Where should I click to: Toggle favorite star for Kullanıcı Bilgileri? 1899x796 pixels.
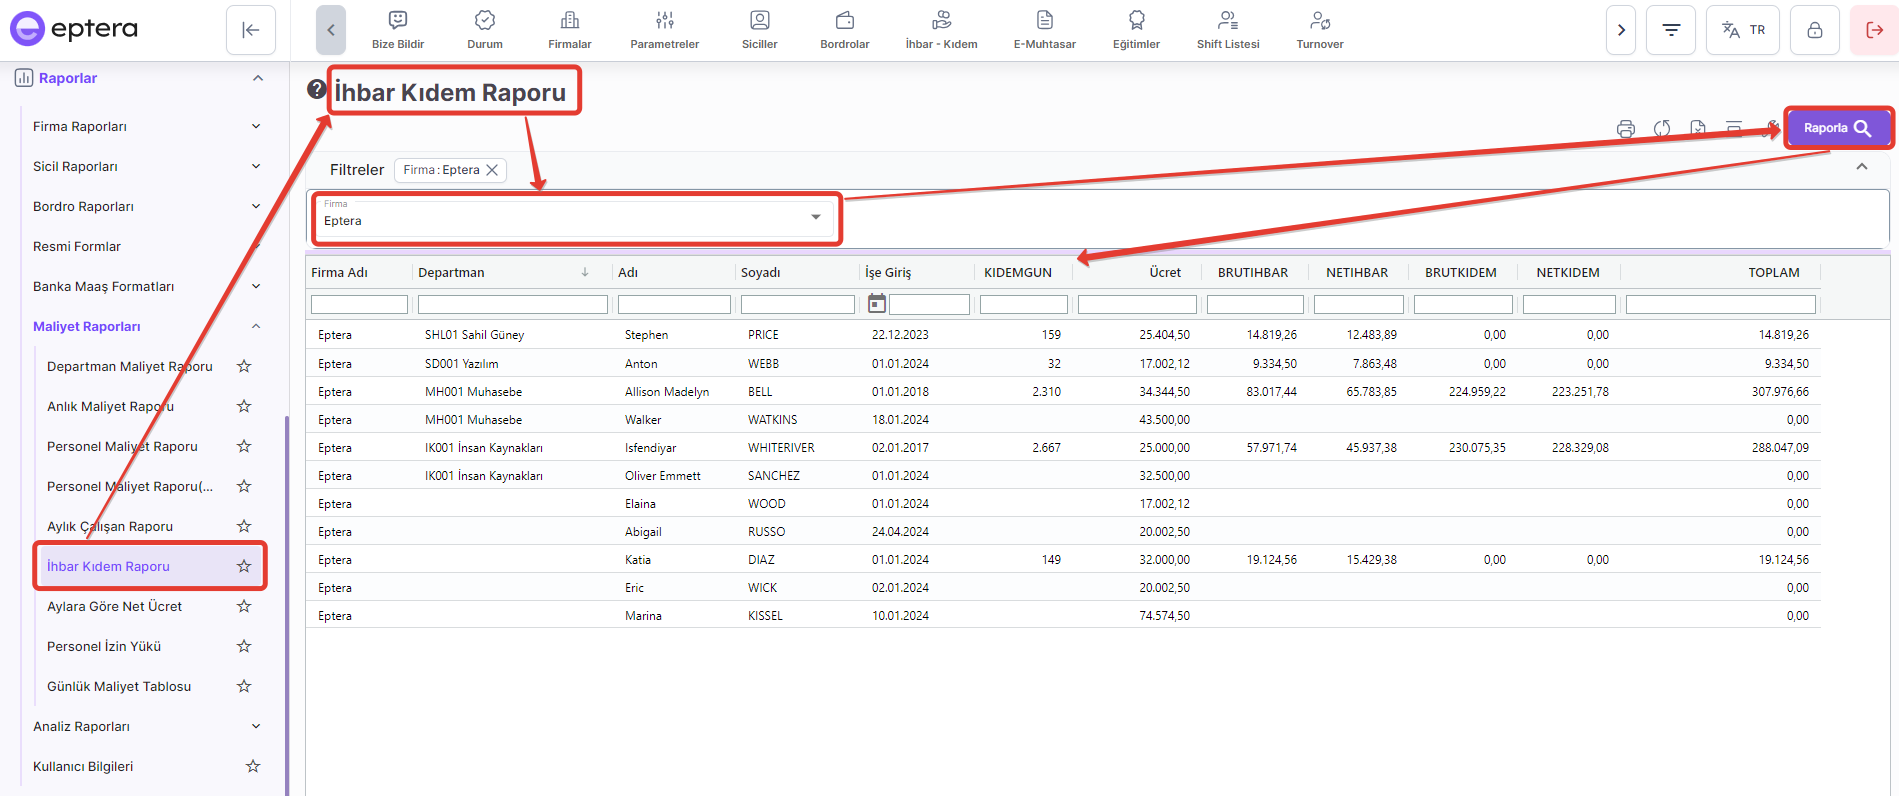coord(253,766)
